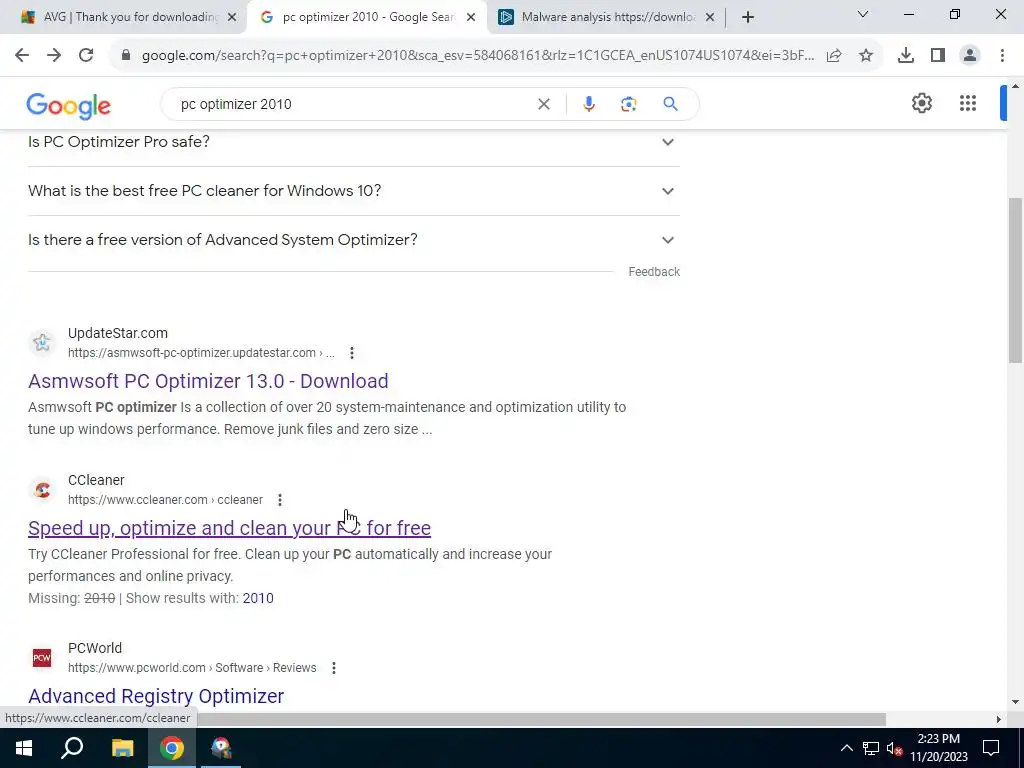Click the Feedback link
Image resolution: width=1024 pixels, height=768 pixels.
click(654, 272)
